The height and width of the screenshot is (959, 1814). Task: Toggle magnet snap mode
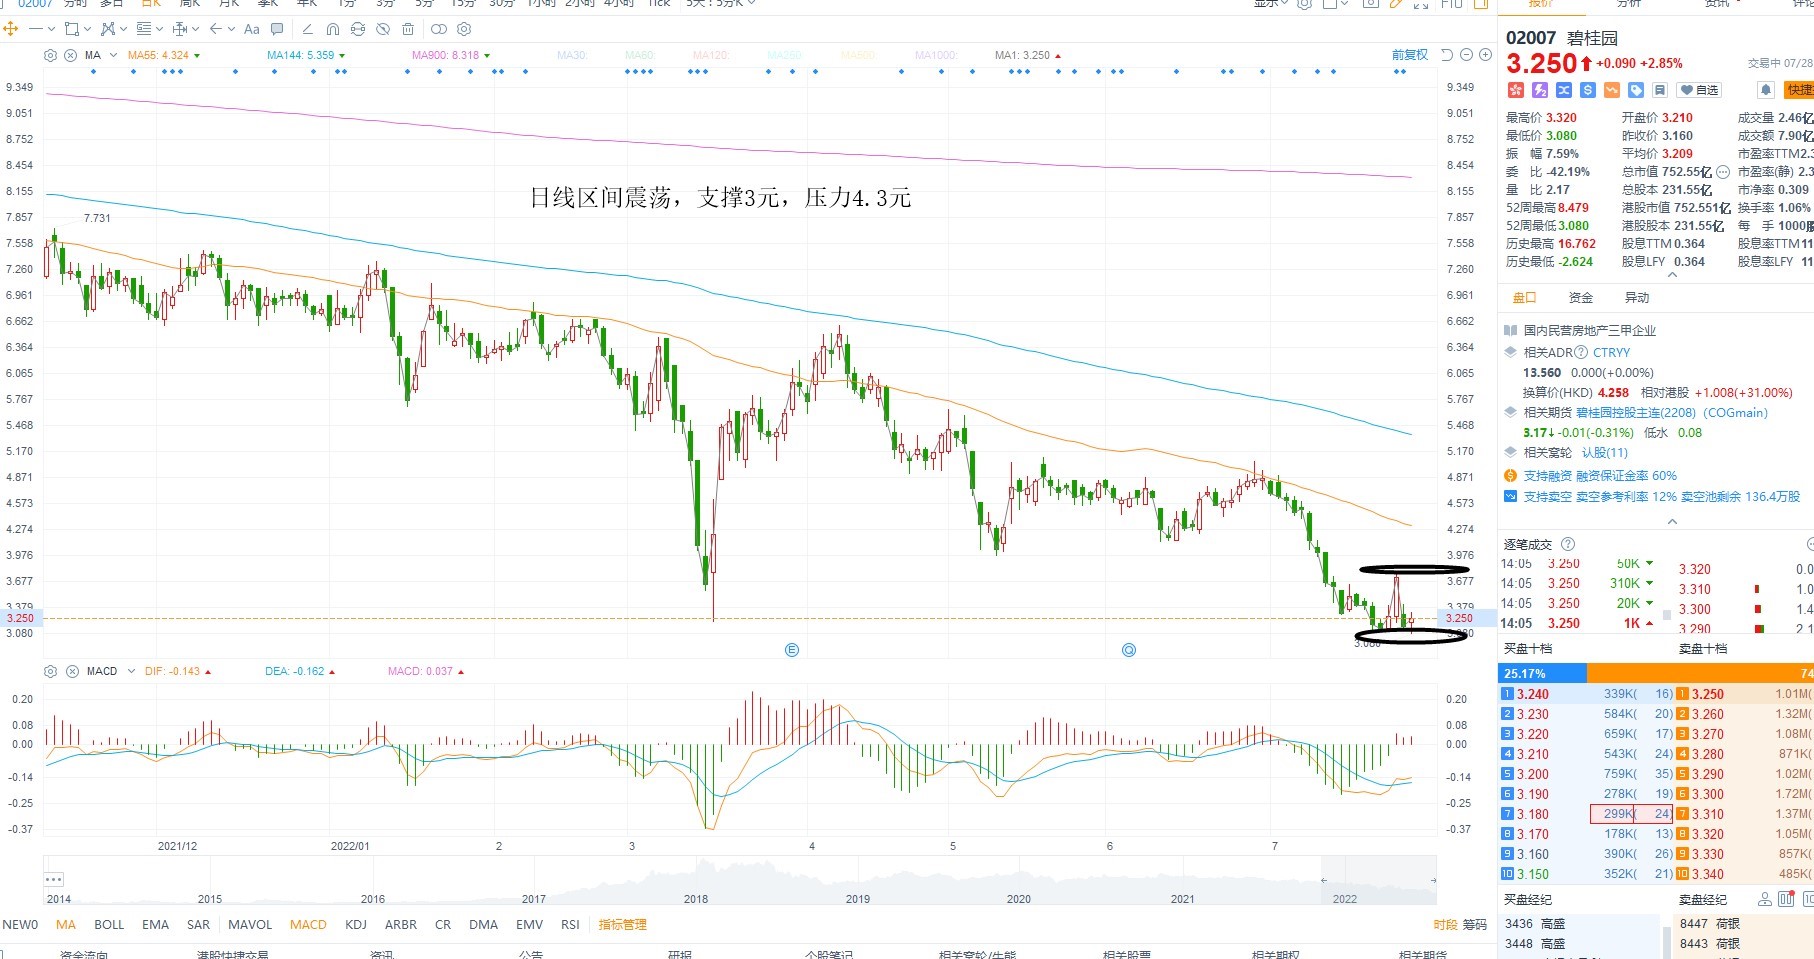click(333, 29)
